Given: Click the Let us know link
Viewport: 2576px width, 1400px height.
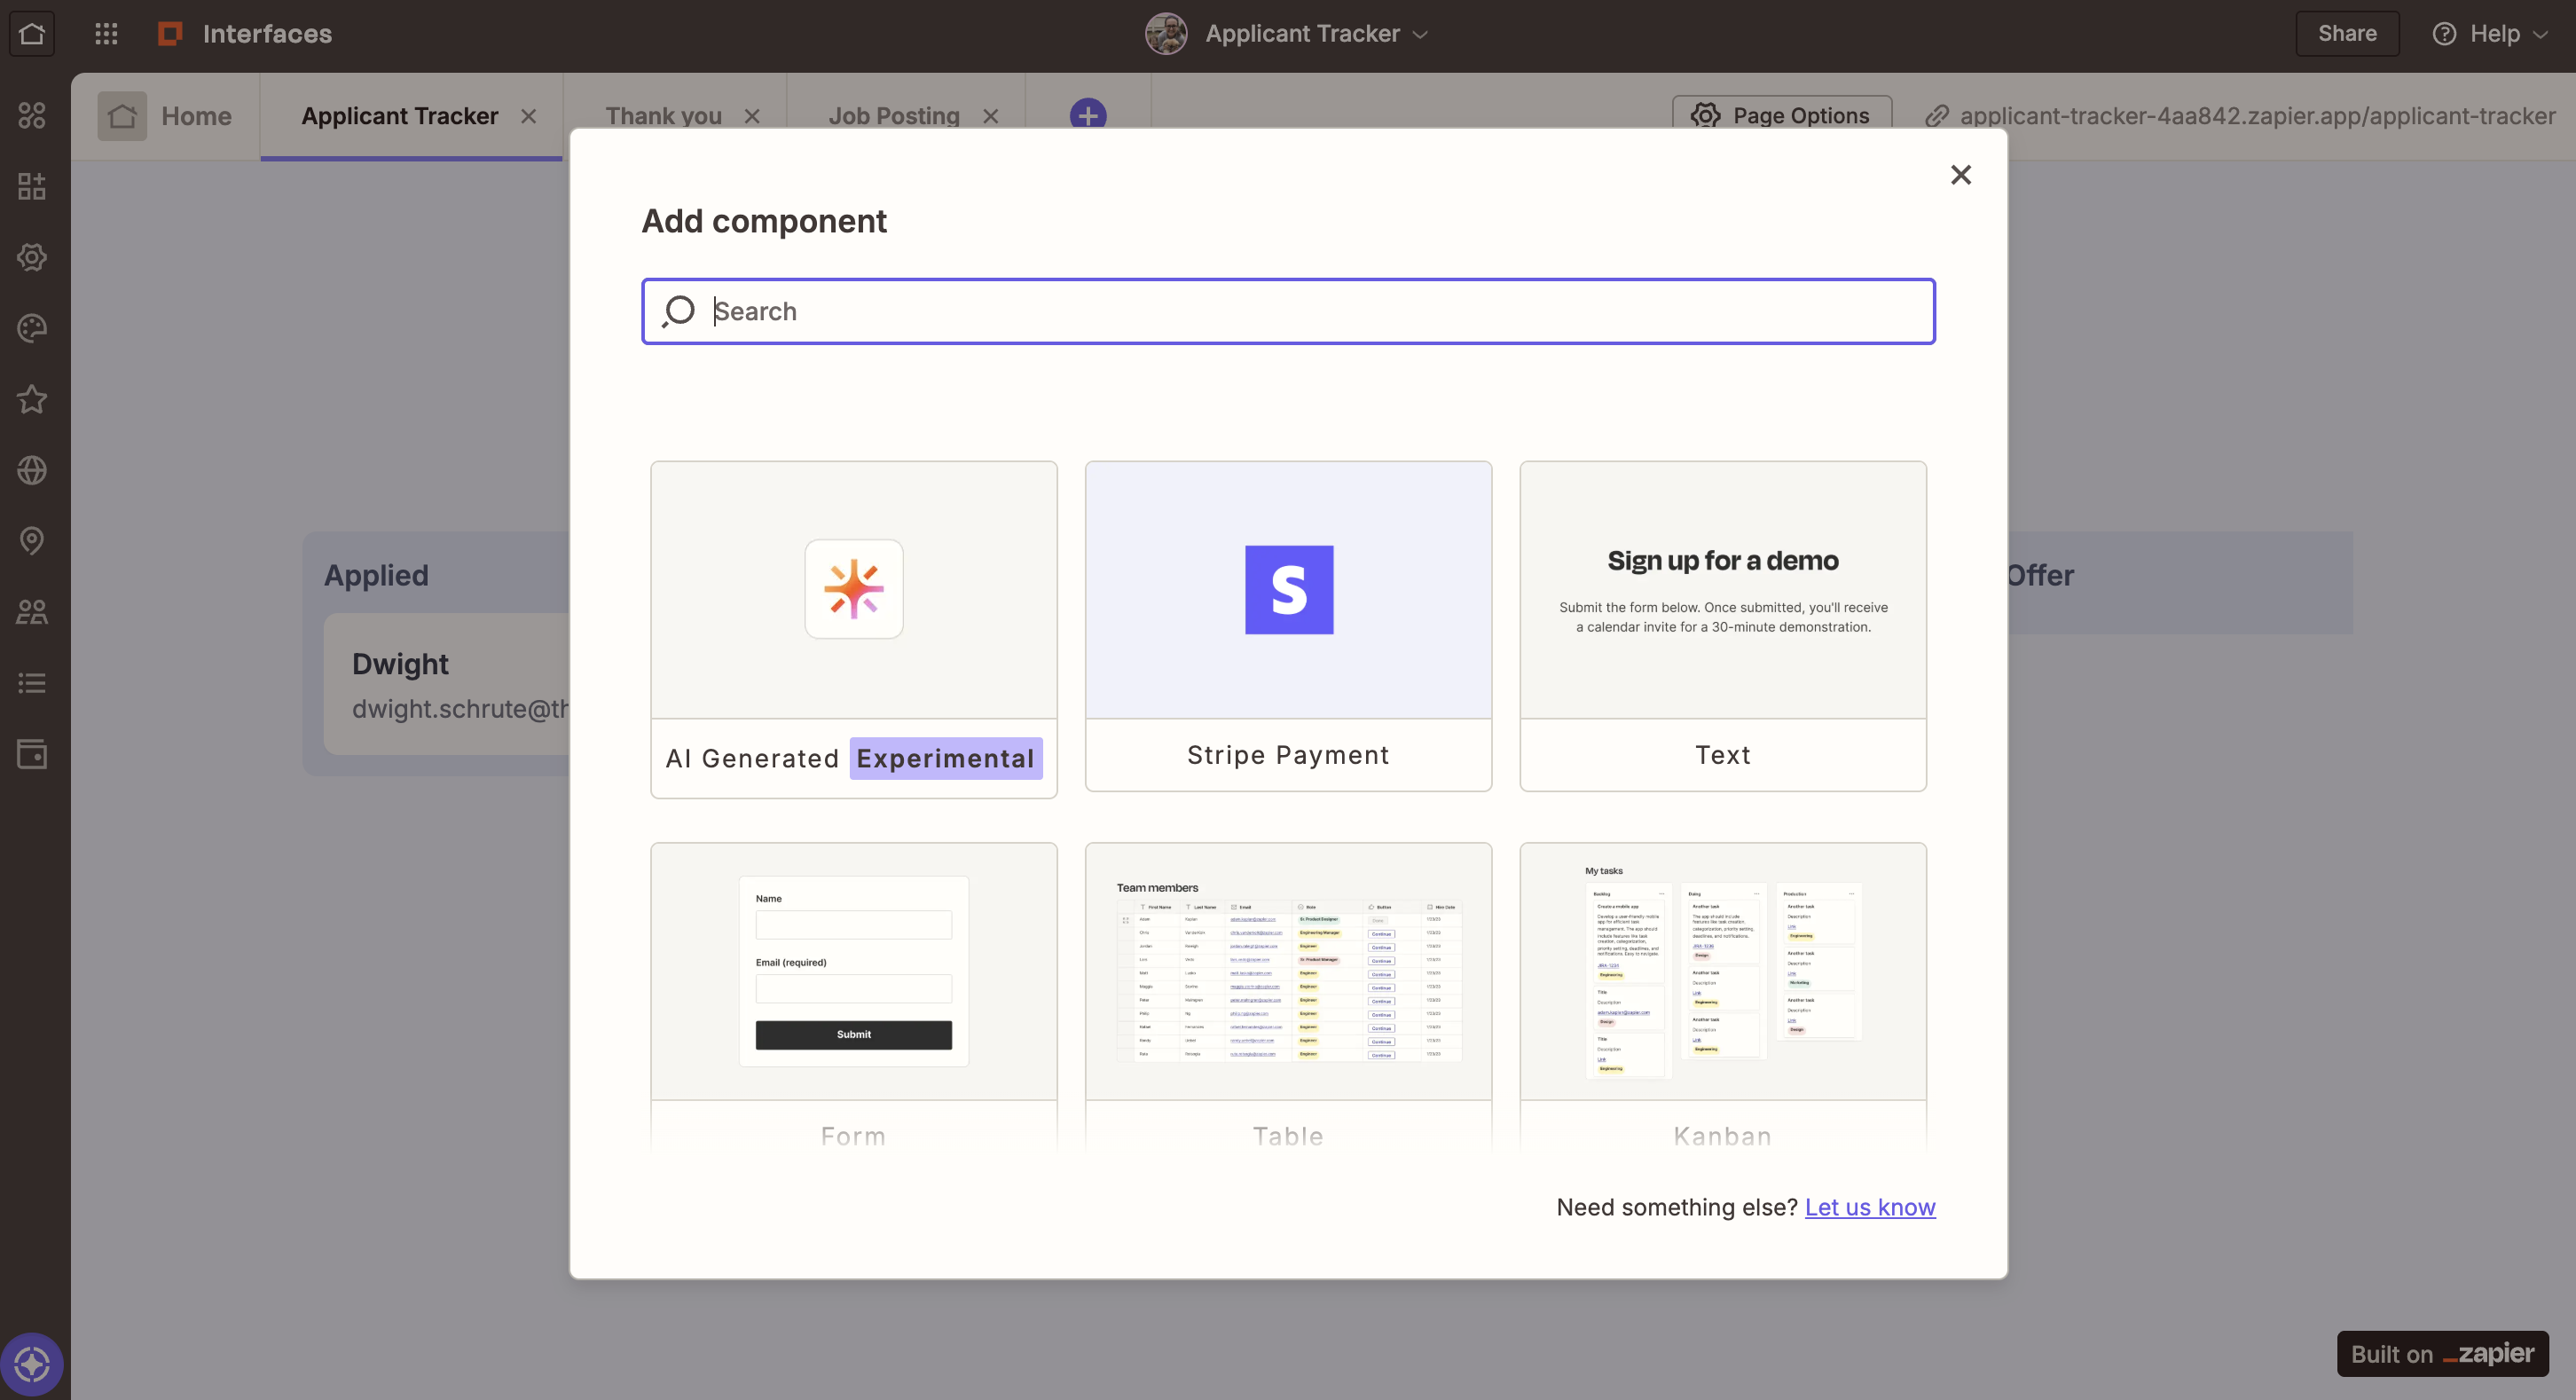Looking at the screenshot, I should [1870, 1207].
